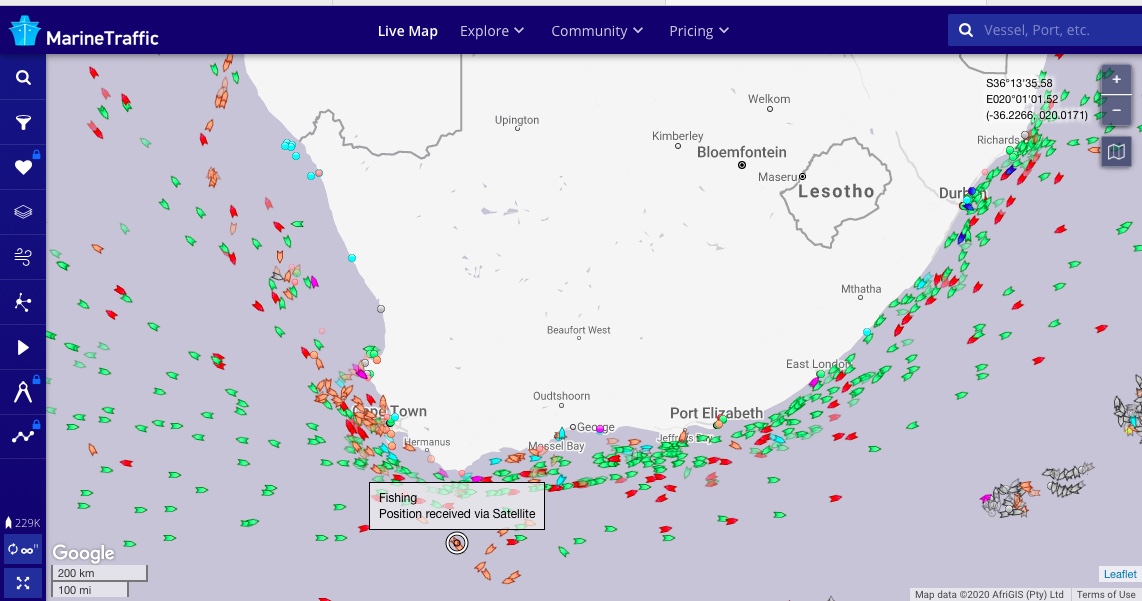This screenshot has width=1142, height=601.
Task: Expand the Explore dropdown menu
Action: 491,31
